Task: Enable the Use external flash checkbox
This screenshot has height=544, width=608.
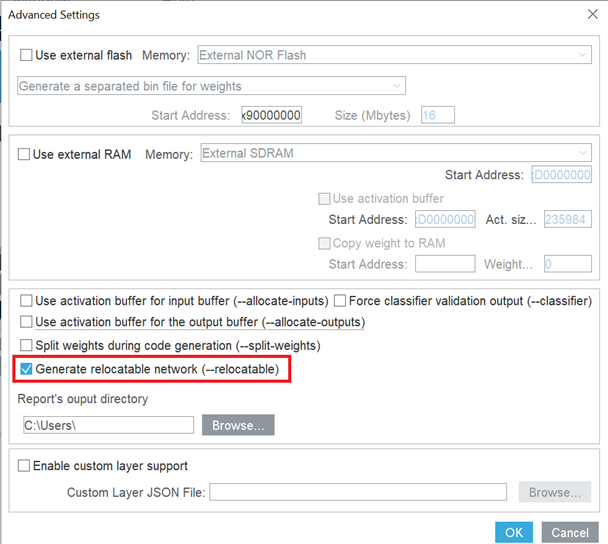Action: click(26, 55)
